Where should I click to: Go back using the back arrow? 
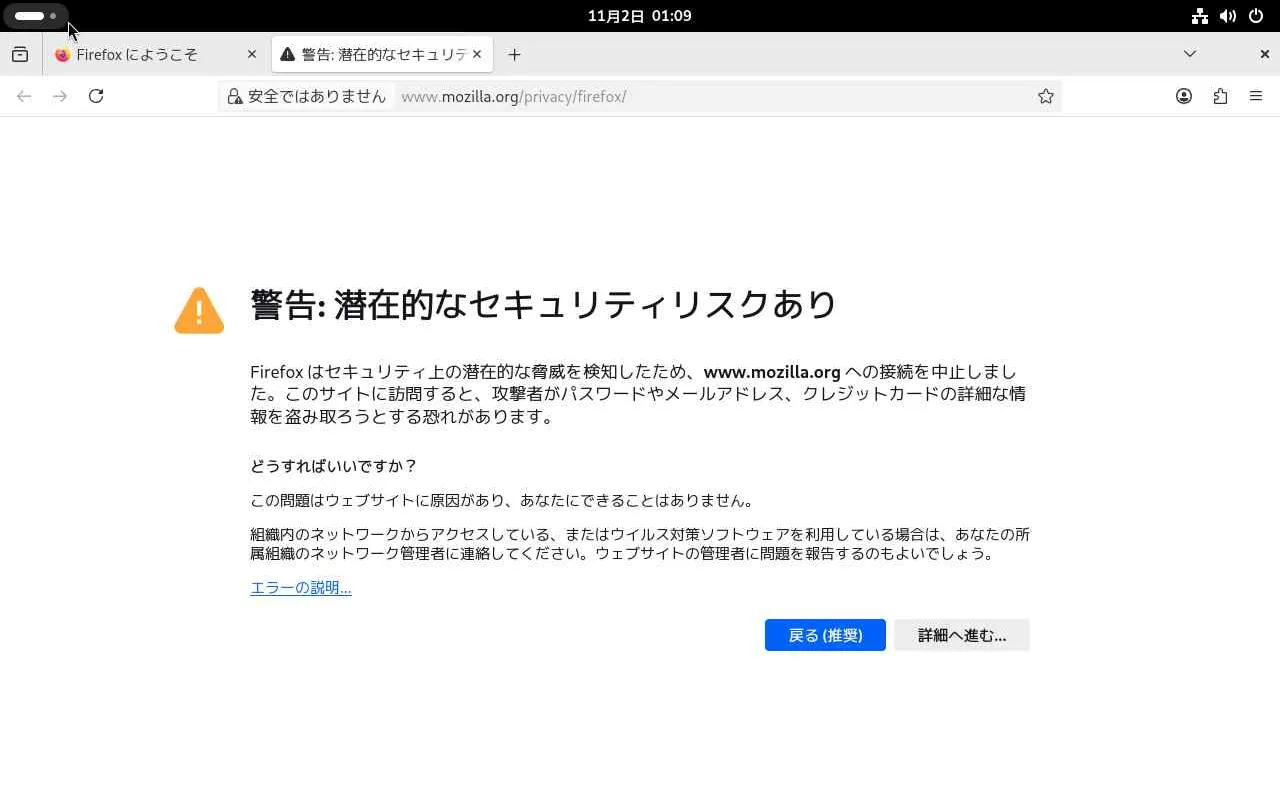[24, 96]
